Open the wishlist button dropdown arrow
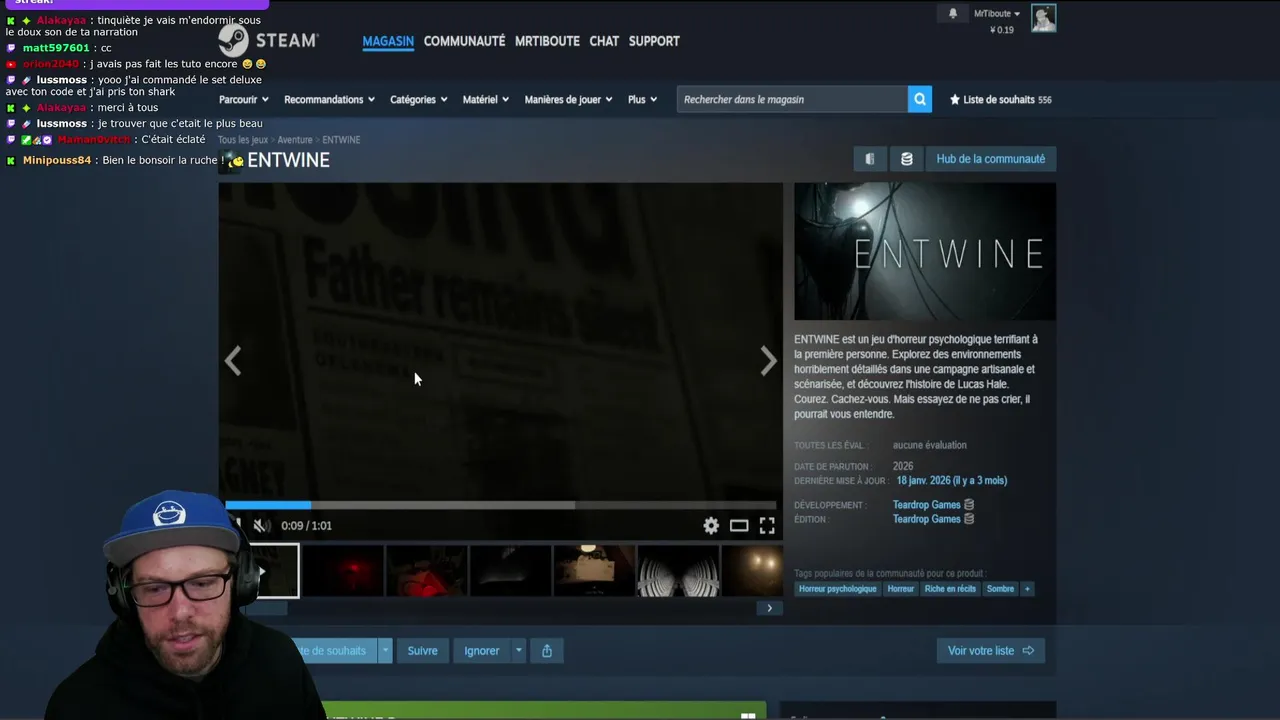Image resolution: width=1280 pixels, height=720 pixels. 385,651
